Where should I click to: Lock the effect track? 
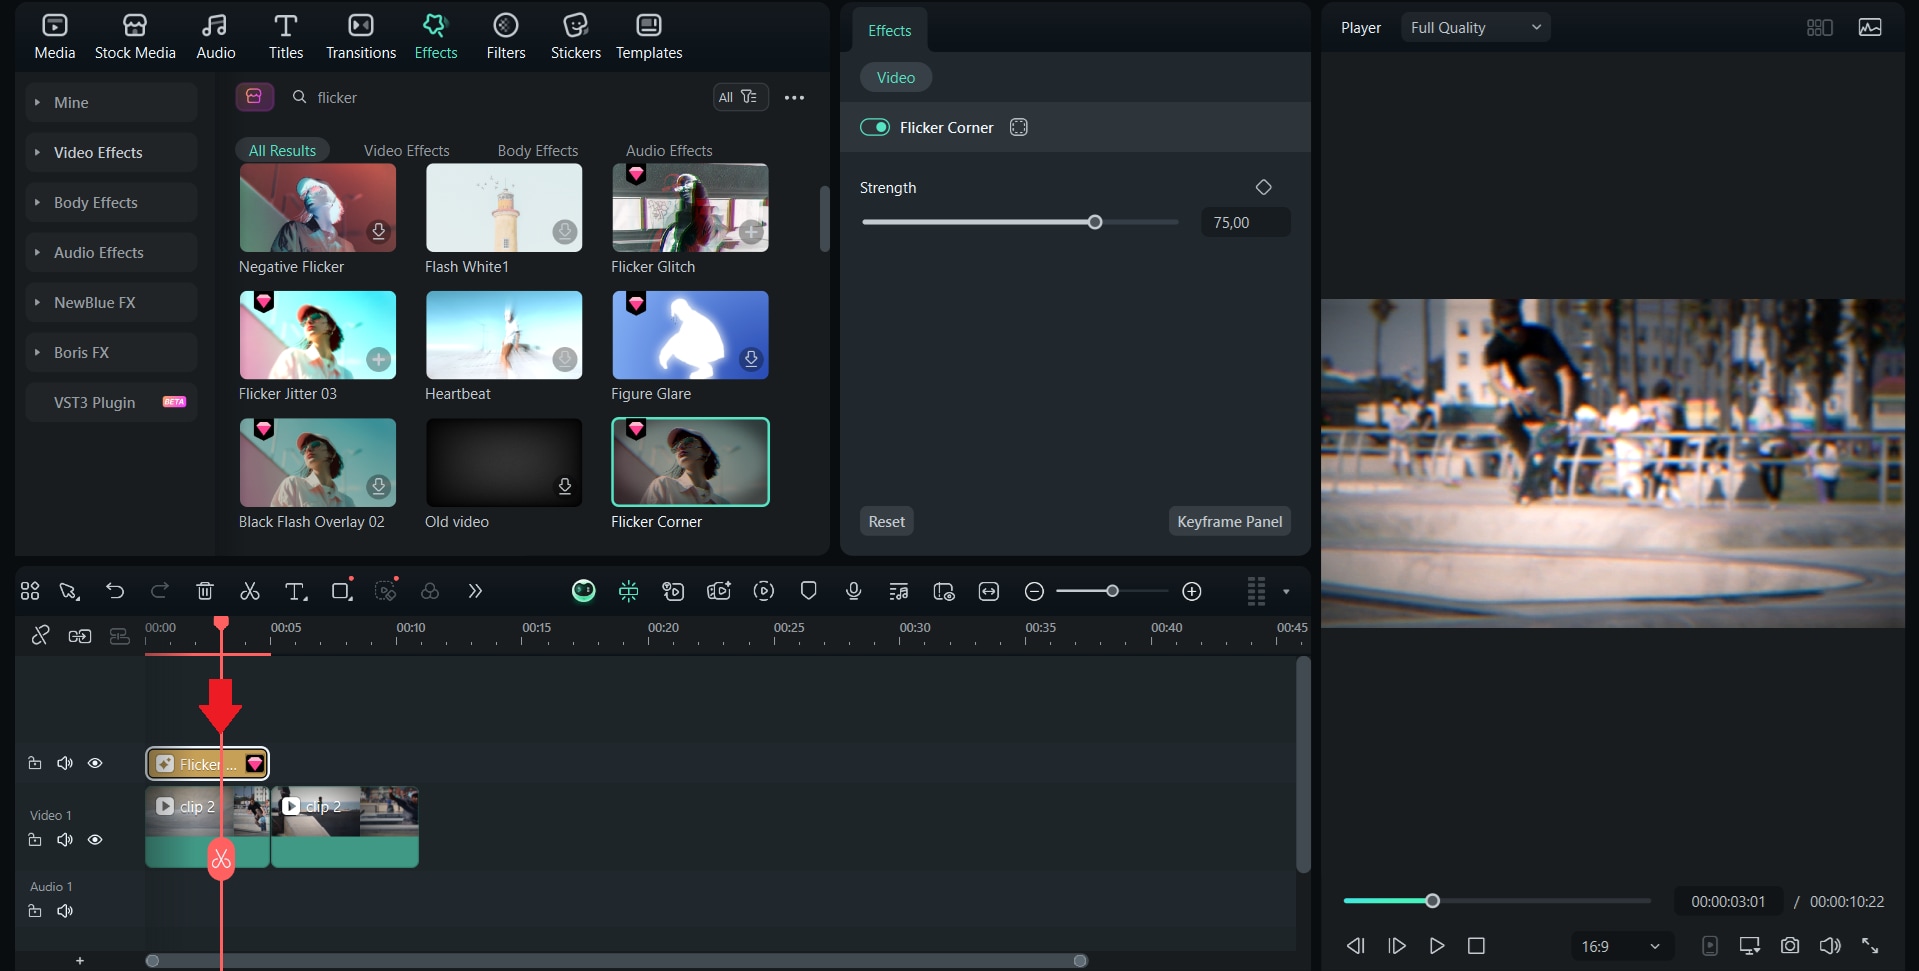point(35,763)
